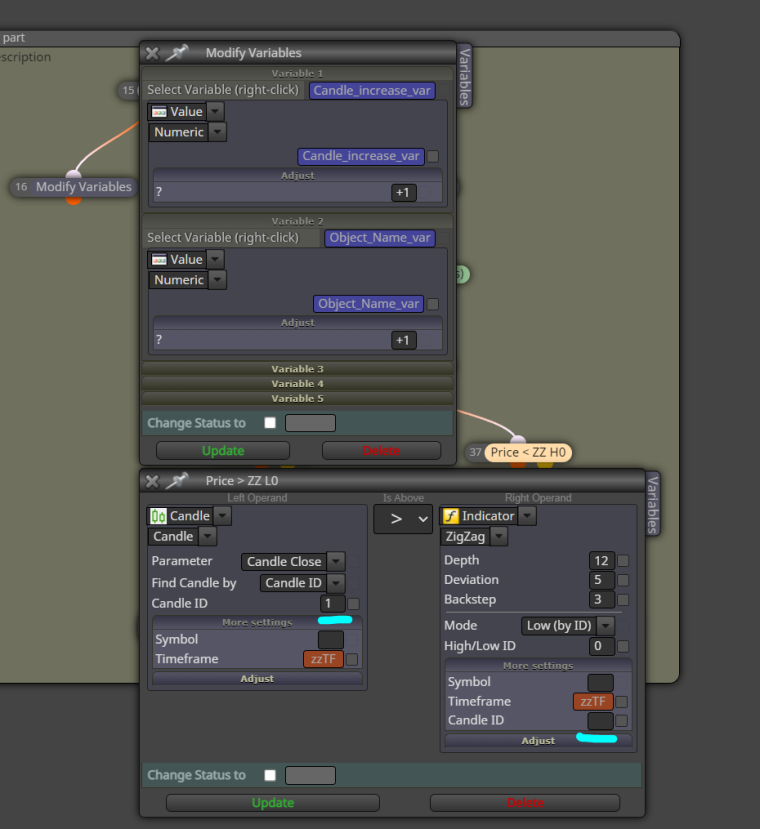Open Mode Low (by ID) dropdown

tap(606, 626)
